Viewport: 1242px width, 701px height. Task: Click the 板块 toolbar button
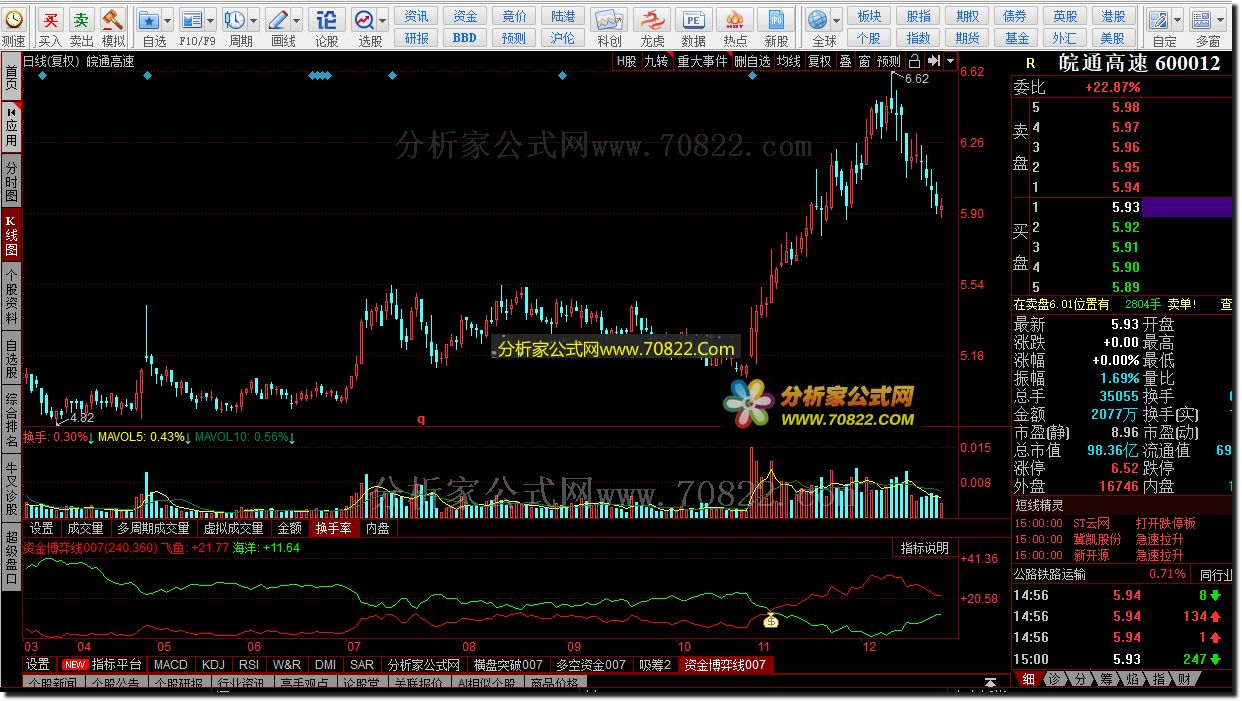click(x=870, y=16)
